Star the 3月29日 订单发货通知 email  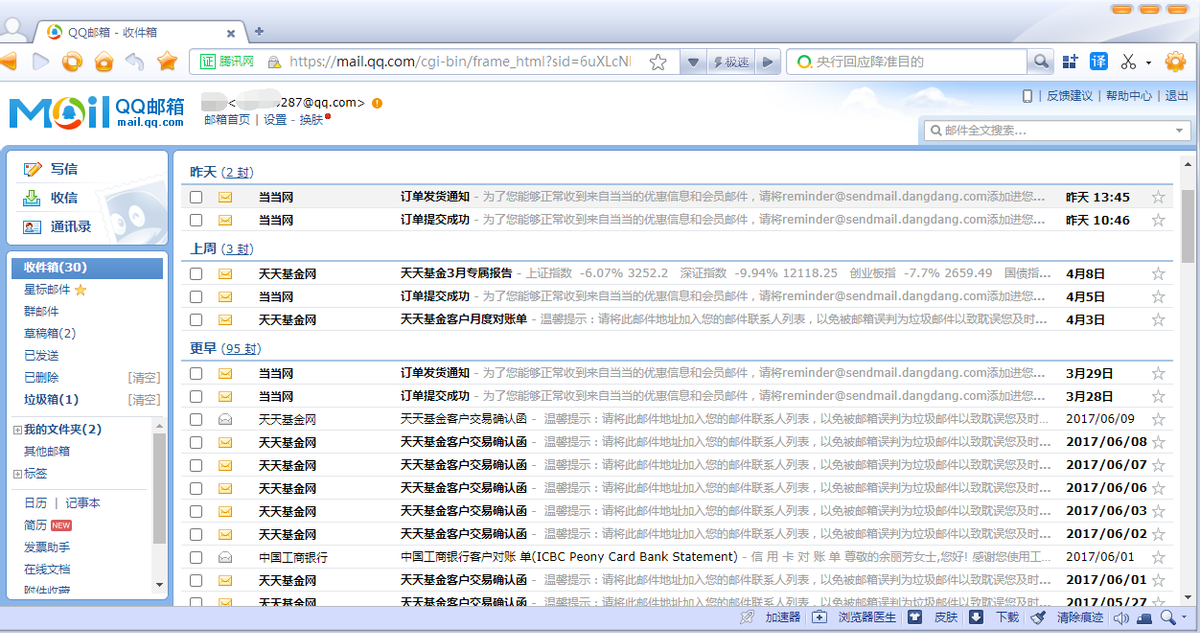click(1158, 373)
